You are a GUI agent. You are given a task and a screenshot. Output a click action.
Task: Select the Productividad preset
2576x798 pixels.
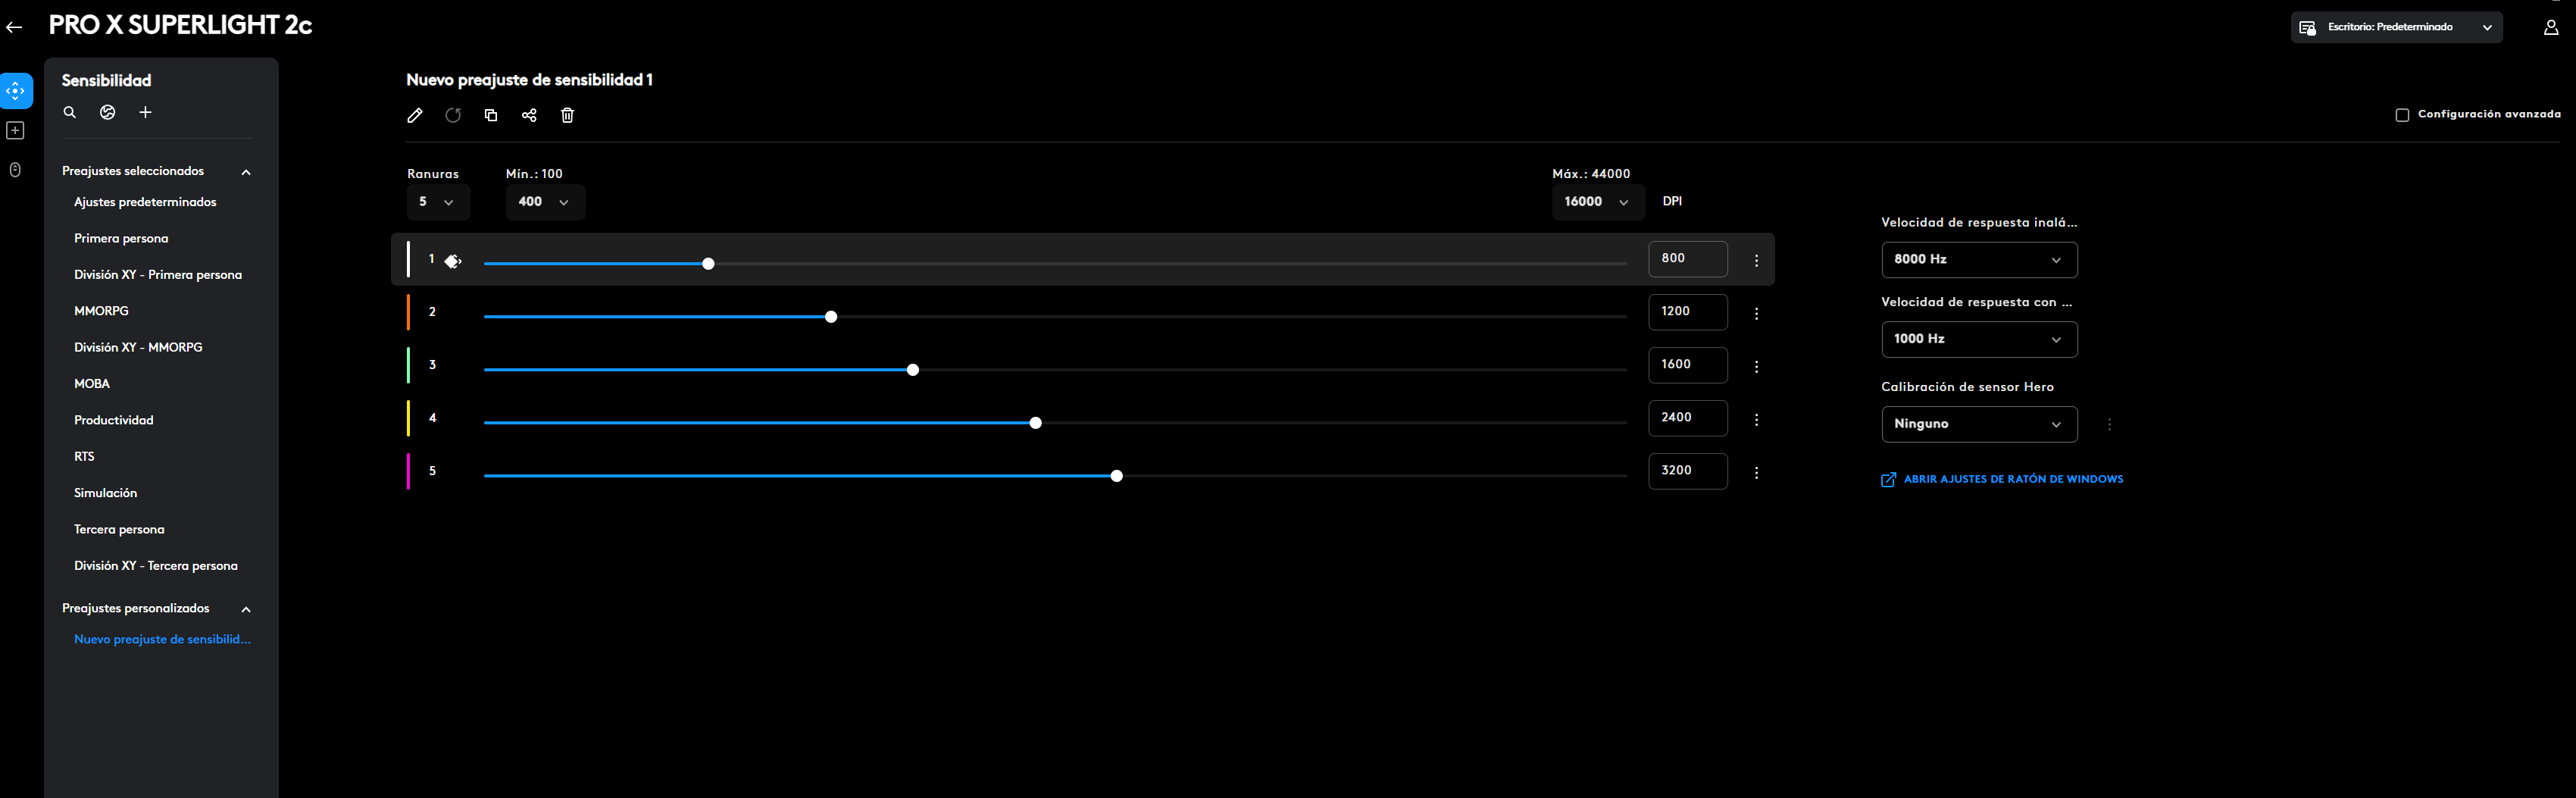pyautogui.click(x=114, y=420)
